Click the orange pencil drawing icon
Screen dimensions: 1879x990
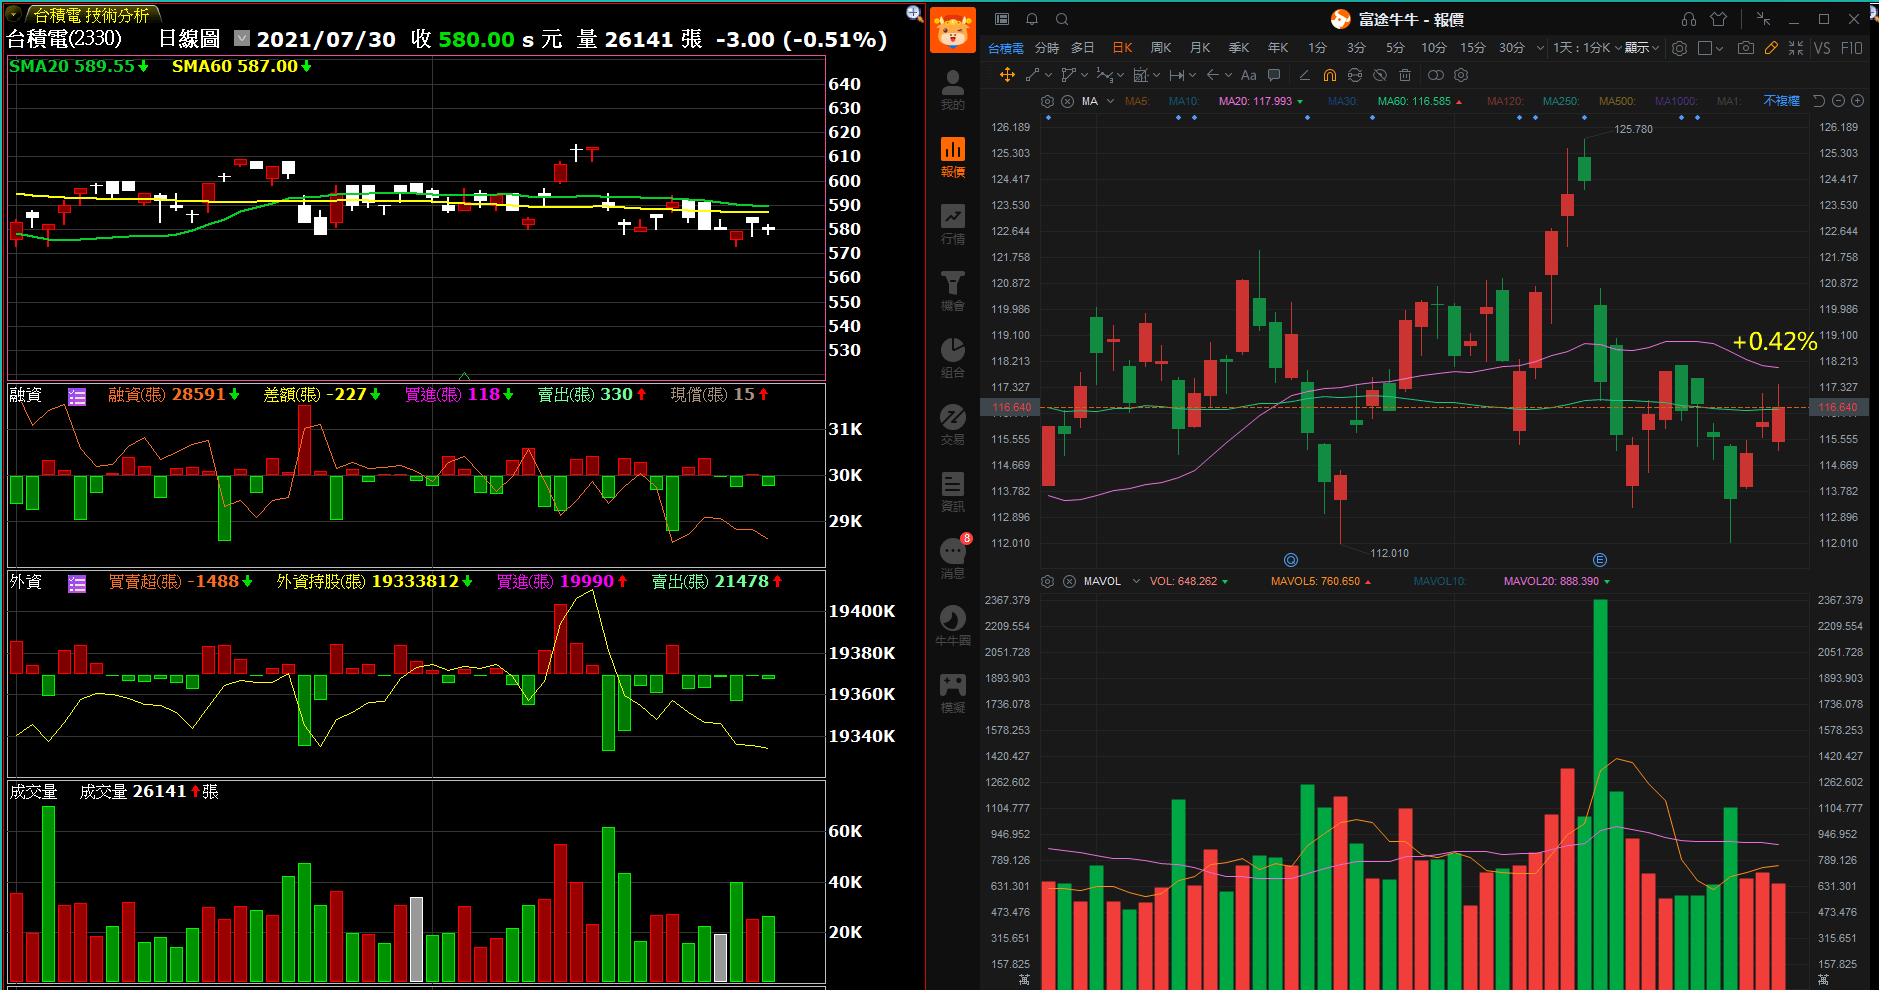tap(1771, 48)
